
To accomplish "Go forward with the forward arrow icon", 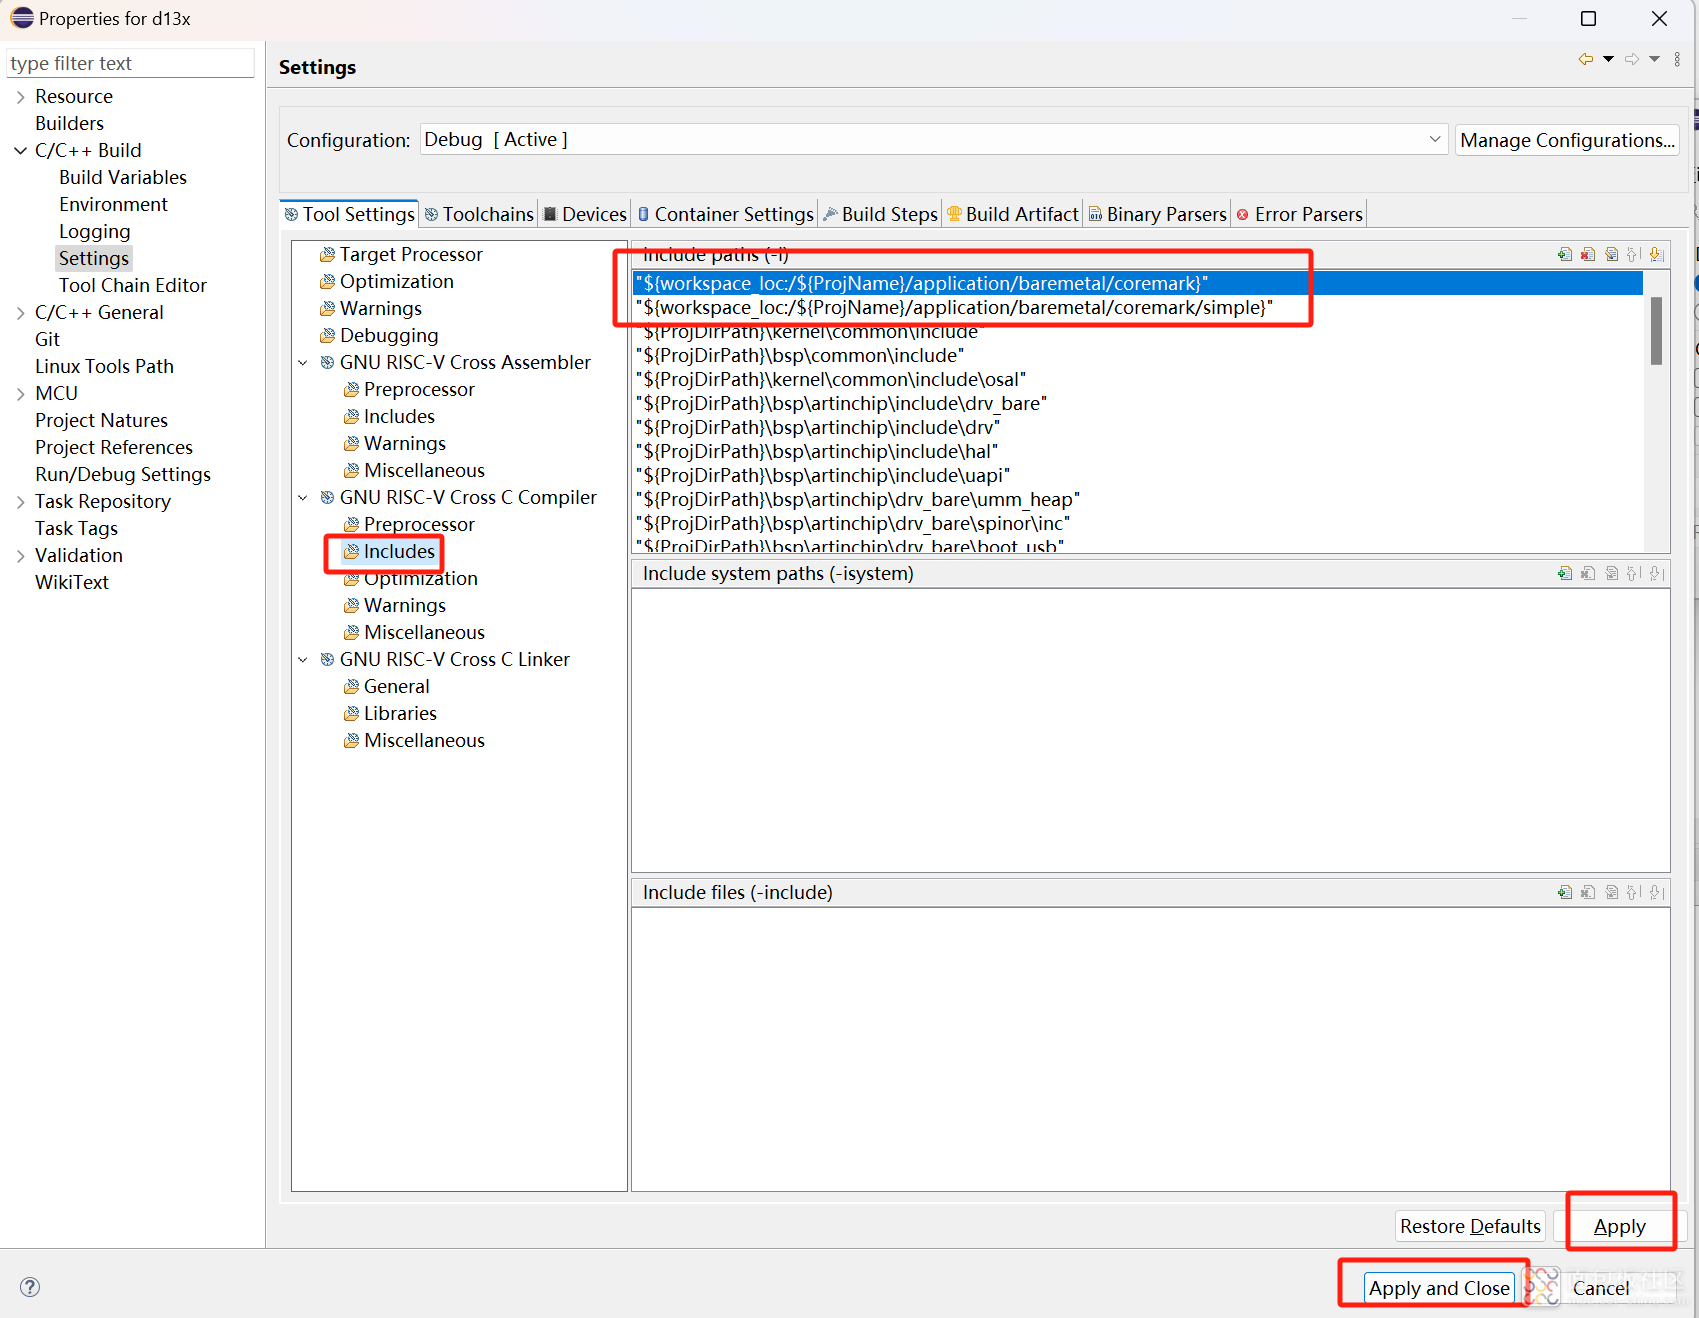I will point(1632,59).
